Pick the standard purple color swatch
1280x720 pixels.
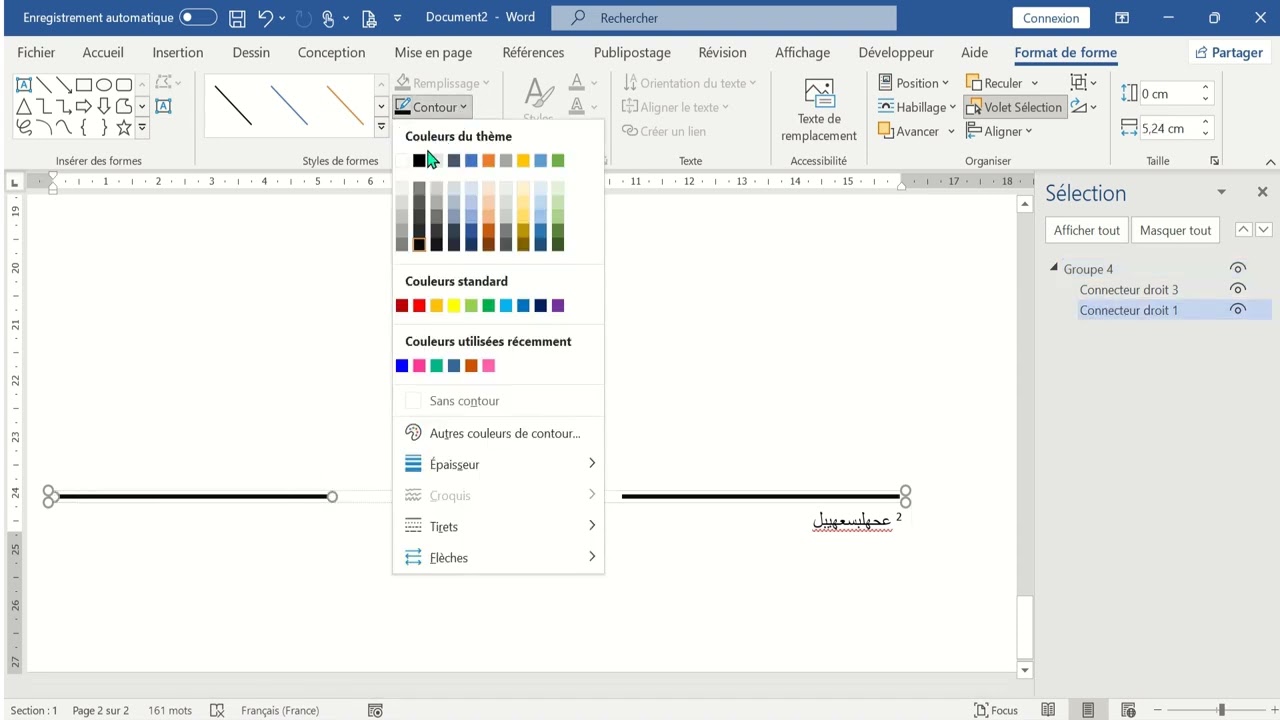558,305
